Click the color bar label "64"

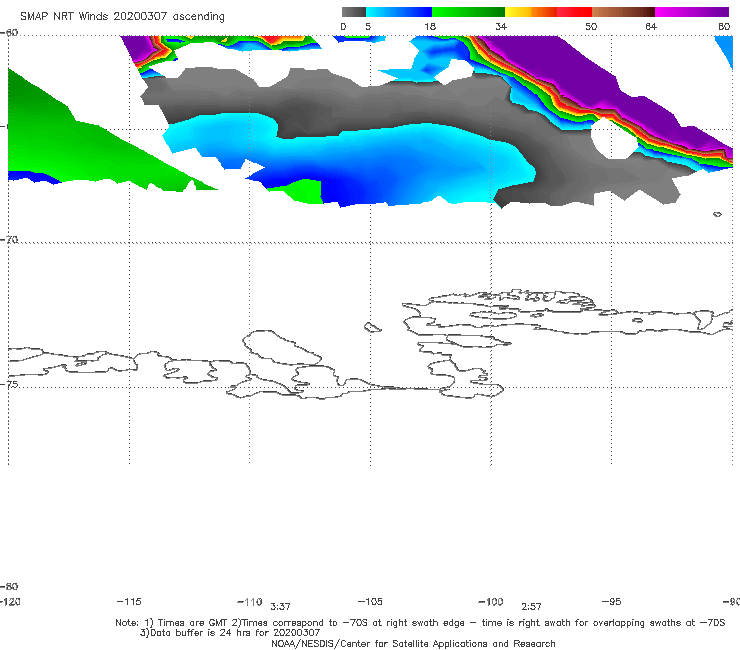pyautogui.click(x=651, y=26)
